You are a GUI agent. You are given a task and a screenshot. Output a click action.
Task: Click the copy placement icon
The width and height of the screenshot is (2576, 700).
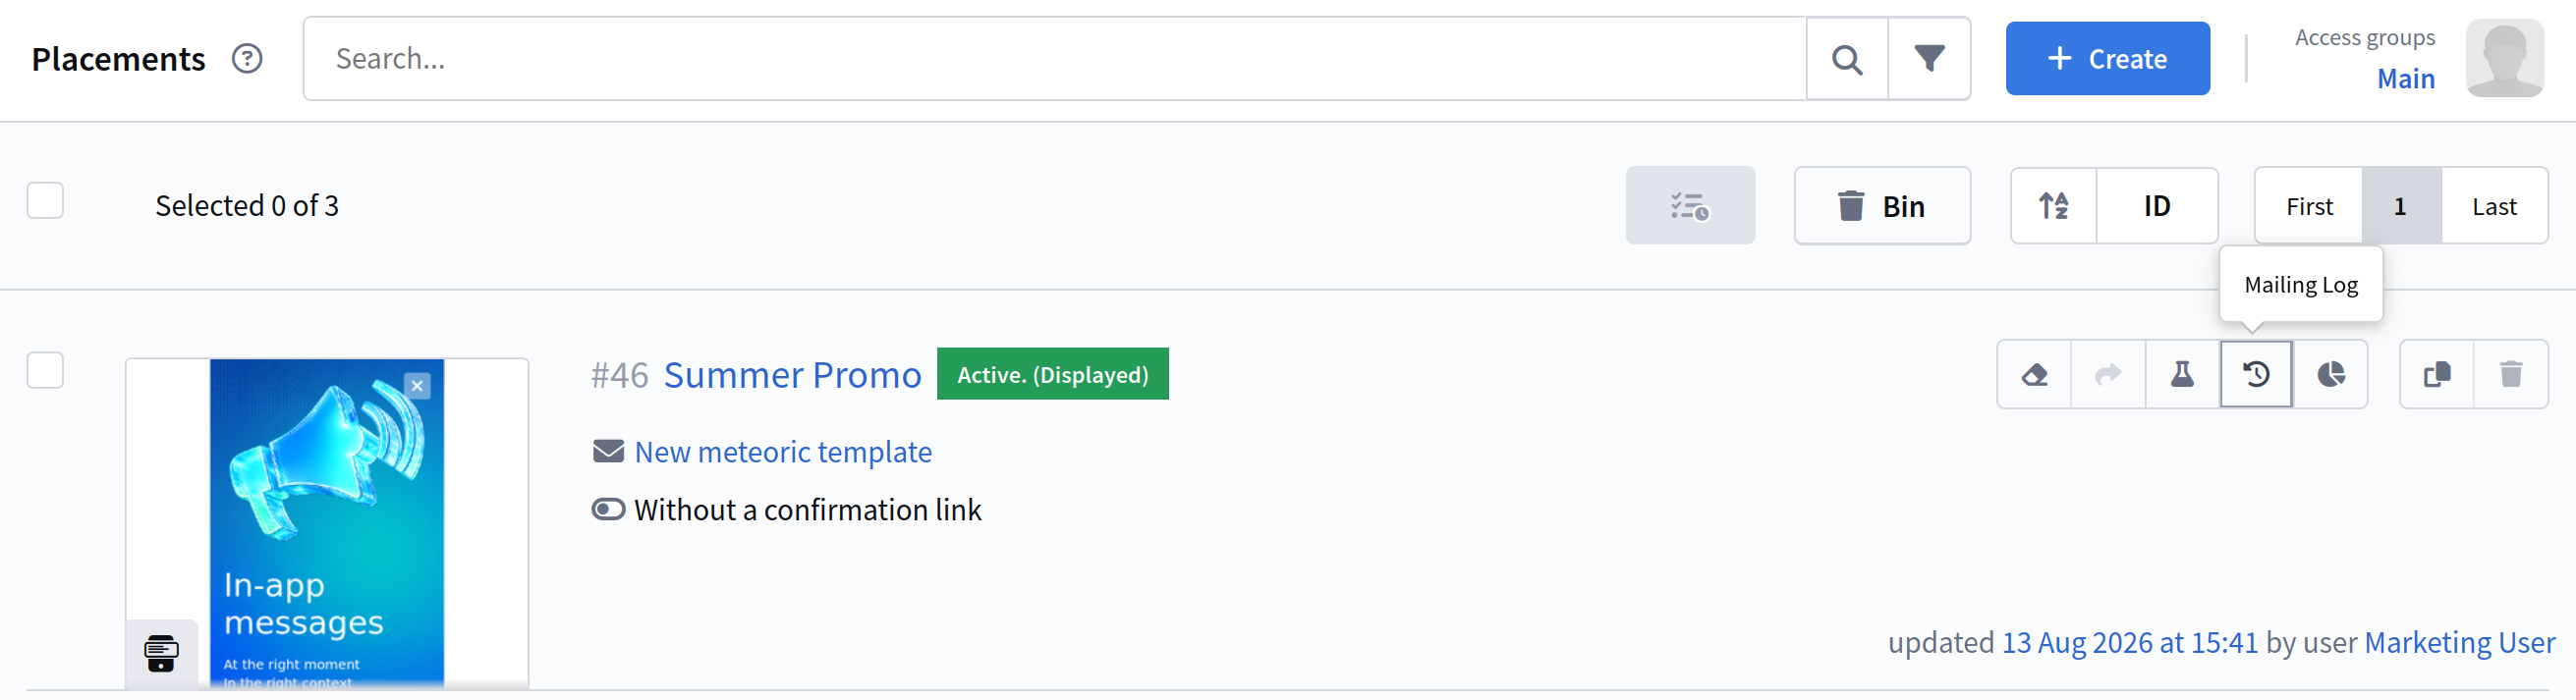[2437, 374]
